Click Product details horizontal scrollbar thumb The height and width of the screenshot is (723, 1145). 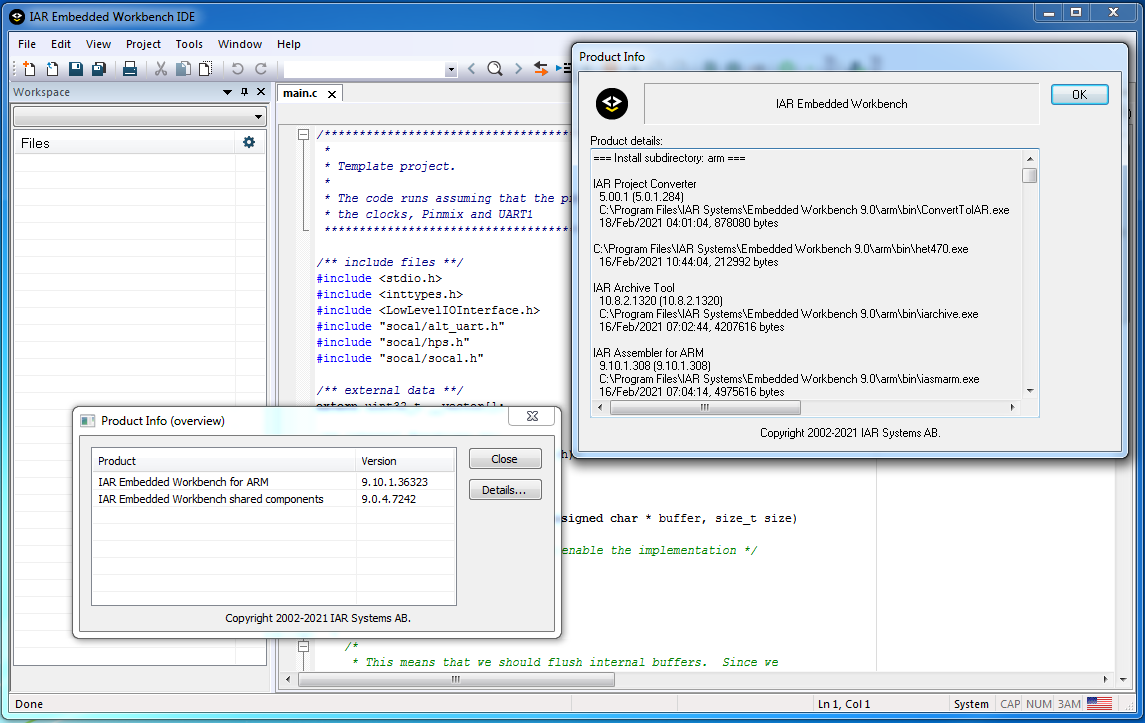[705, 407]
